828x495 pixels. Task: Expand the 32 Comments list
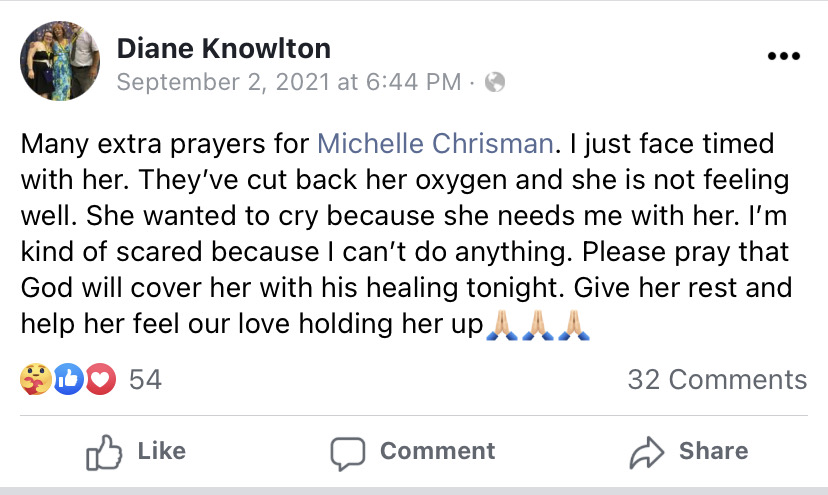(716, 380)
